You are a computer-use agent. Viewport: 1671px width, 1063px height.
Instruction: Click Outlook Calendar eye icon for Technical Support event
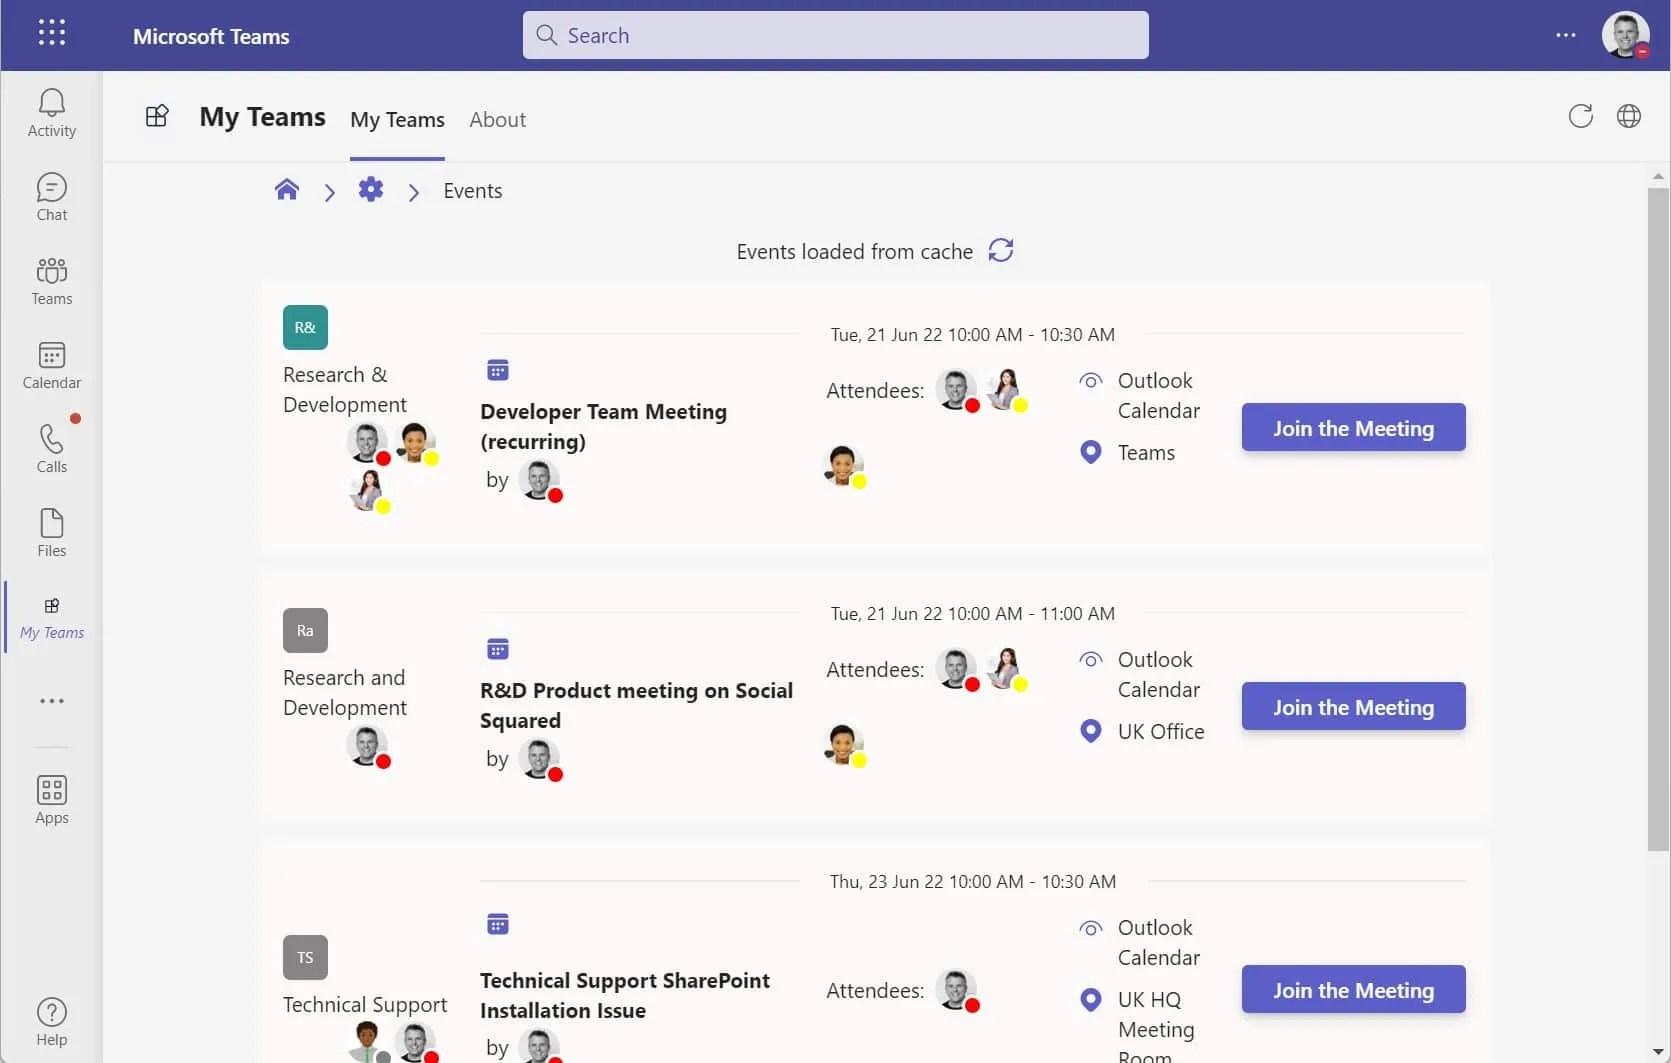(1091, 928)
